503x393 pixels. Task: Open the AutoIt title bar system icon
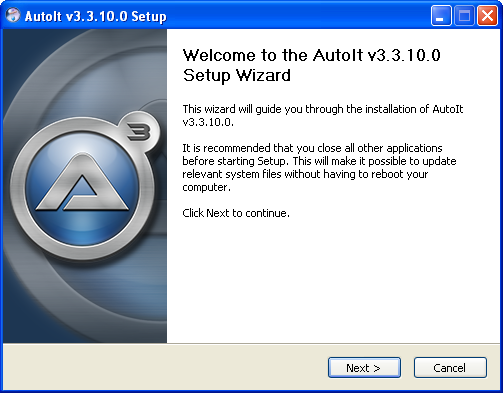pyautogui.click(x=13, y=15)
